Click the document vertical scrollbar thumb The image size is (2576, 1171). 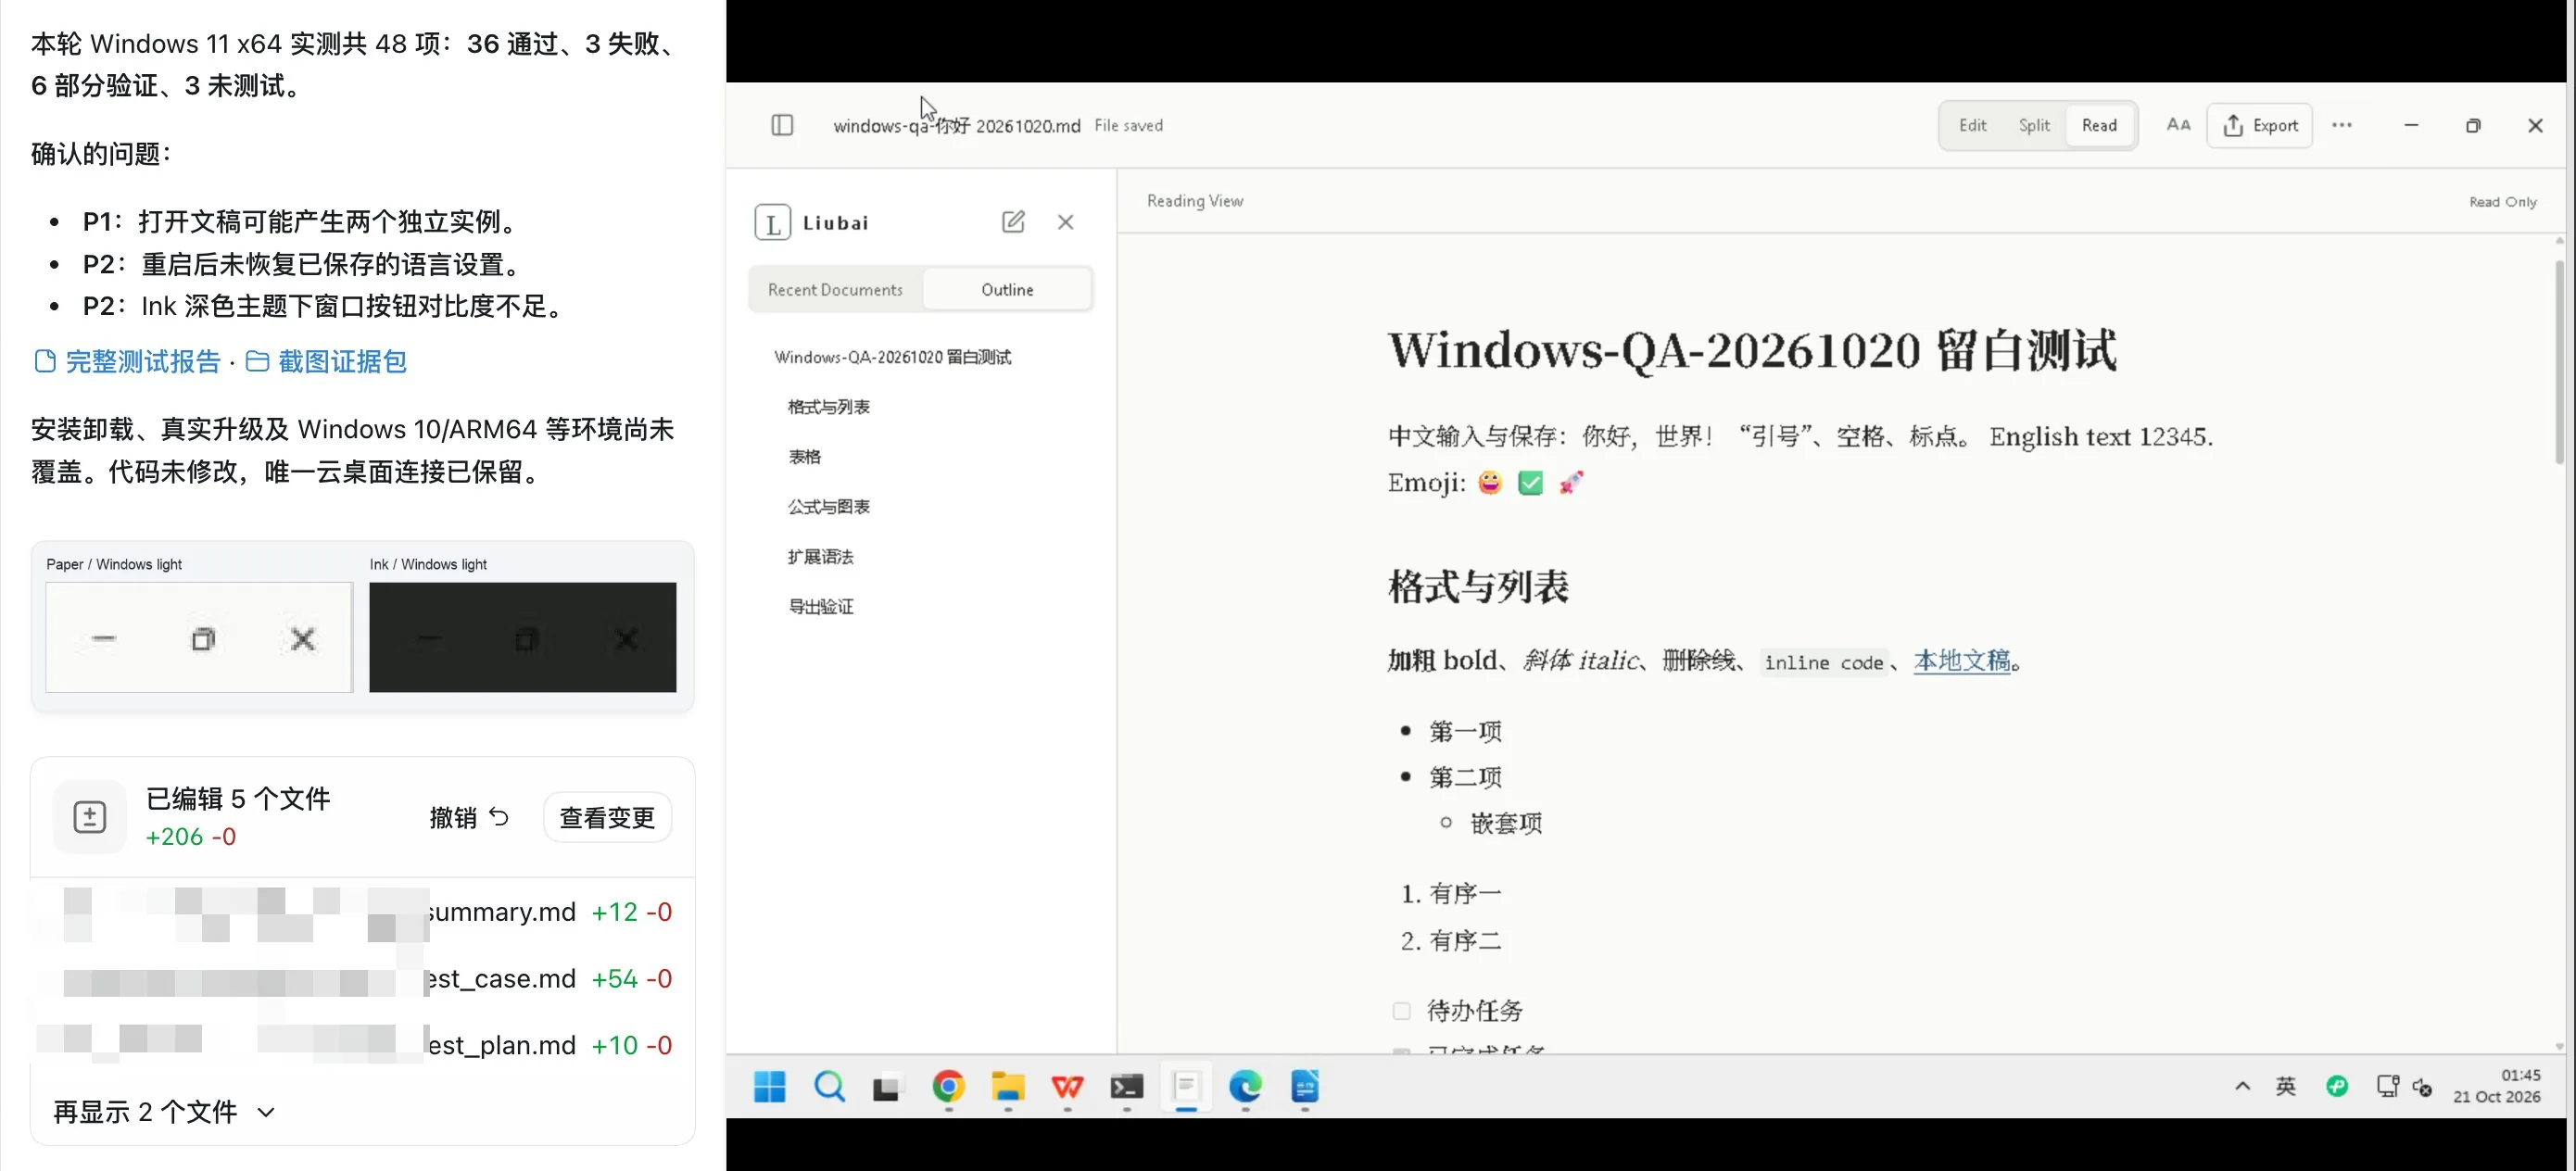tap(2559, 362)
